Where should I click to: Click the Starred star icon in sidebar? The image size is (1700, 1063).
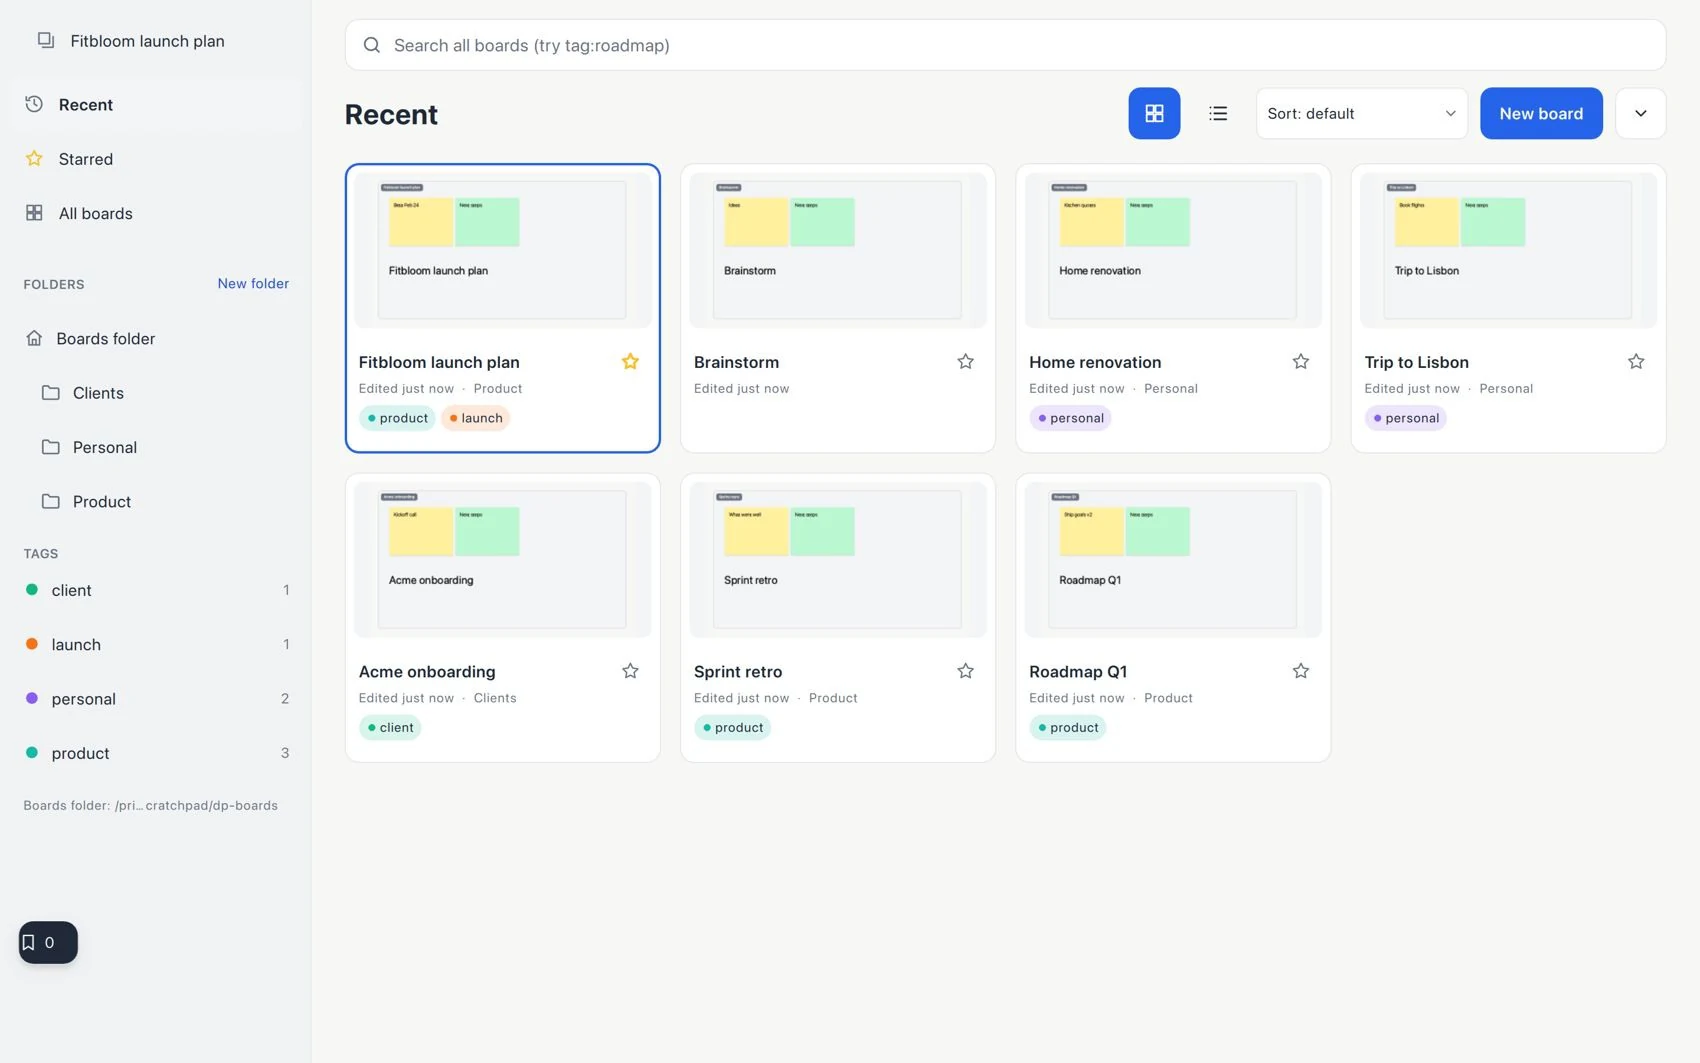pyautogui.click(x=34, y=158)
